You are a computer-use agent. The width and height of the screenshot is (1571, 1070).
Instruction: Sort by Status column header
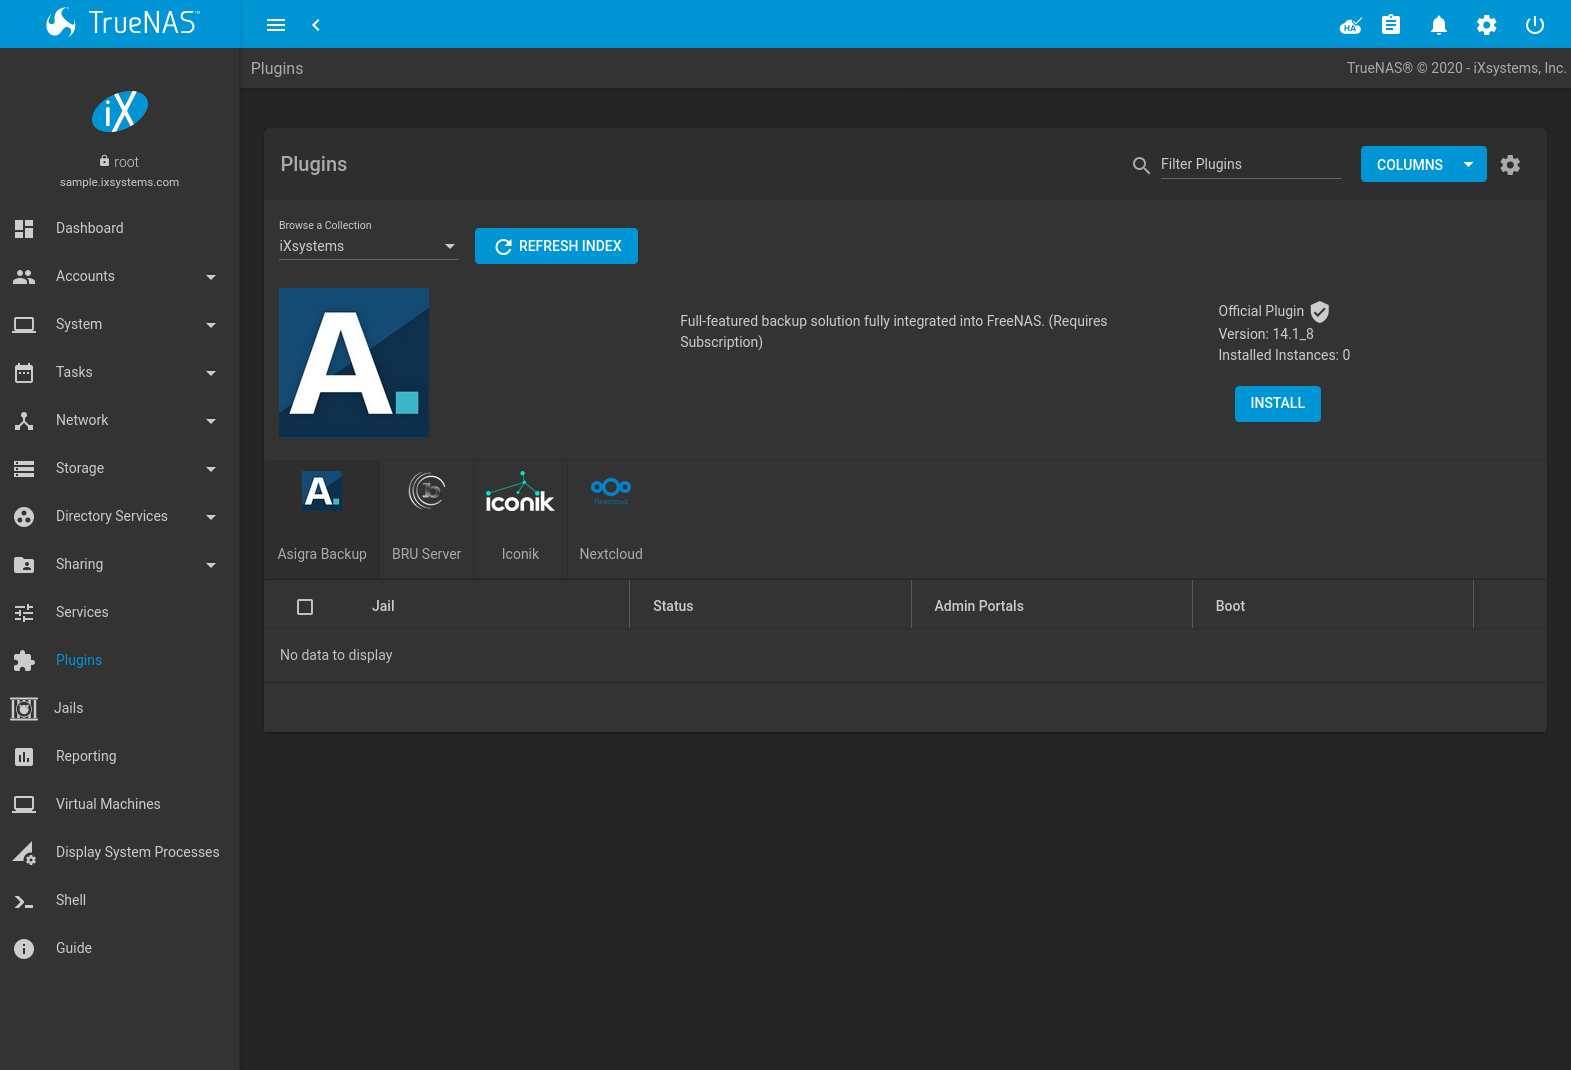tap(673, 606)
